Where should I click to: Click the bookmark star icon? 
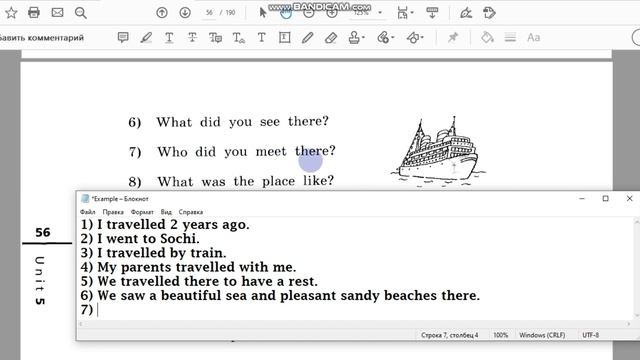click(11, 13)
